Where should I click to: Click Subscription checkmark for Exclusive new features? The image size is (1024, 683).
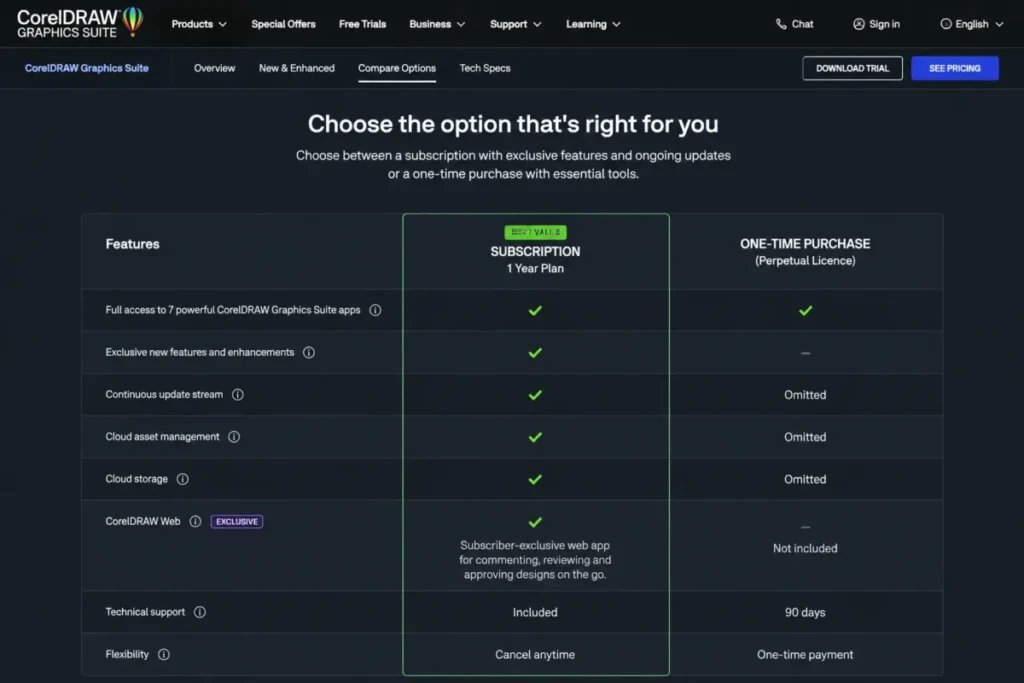point(535,353)
